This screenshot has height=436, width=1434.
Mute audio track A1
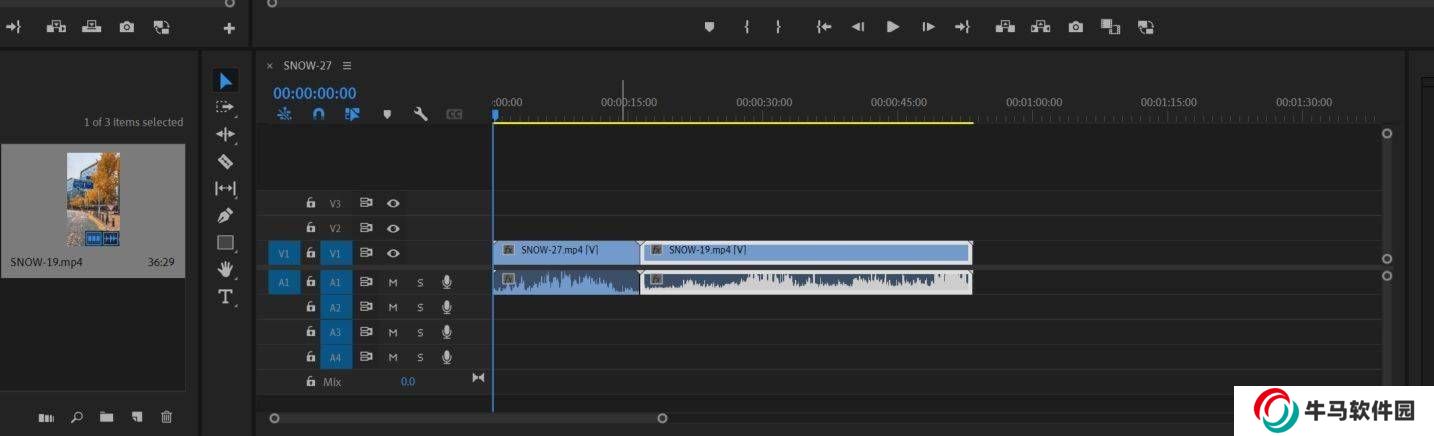coord(393,283)
